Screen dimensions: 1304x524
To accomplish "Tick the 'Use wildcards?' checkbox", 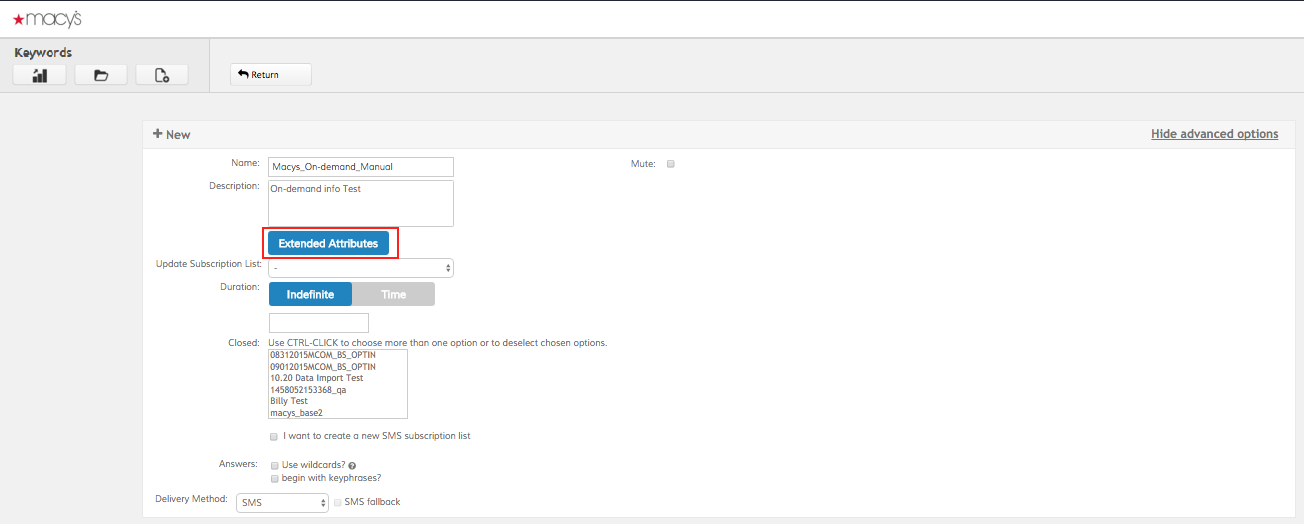I will click(x=274, y=465).
